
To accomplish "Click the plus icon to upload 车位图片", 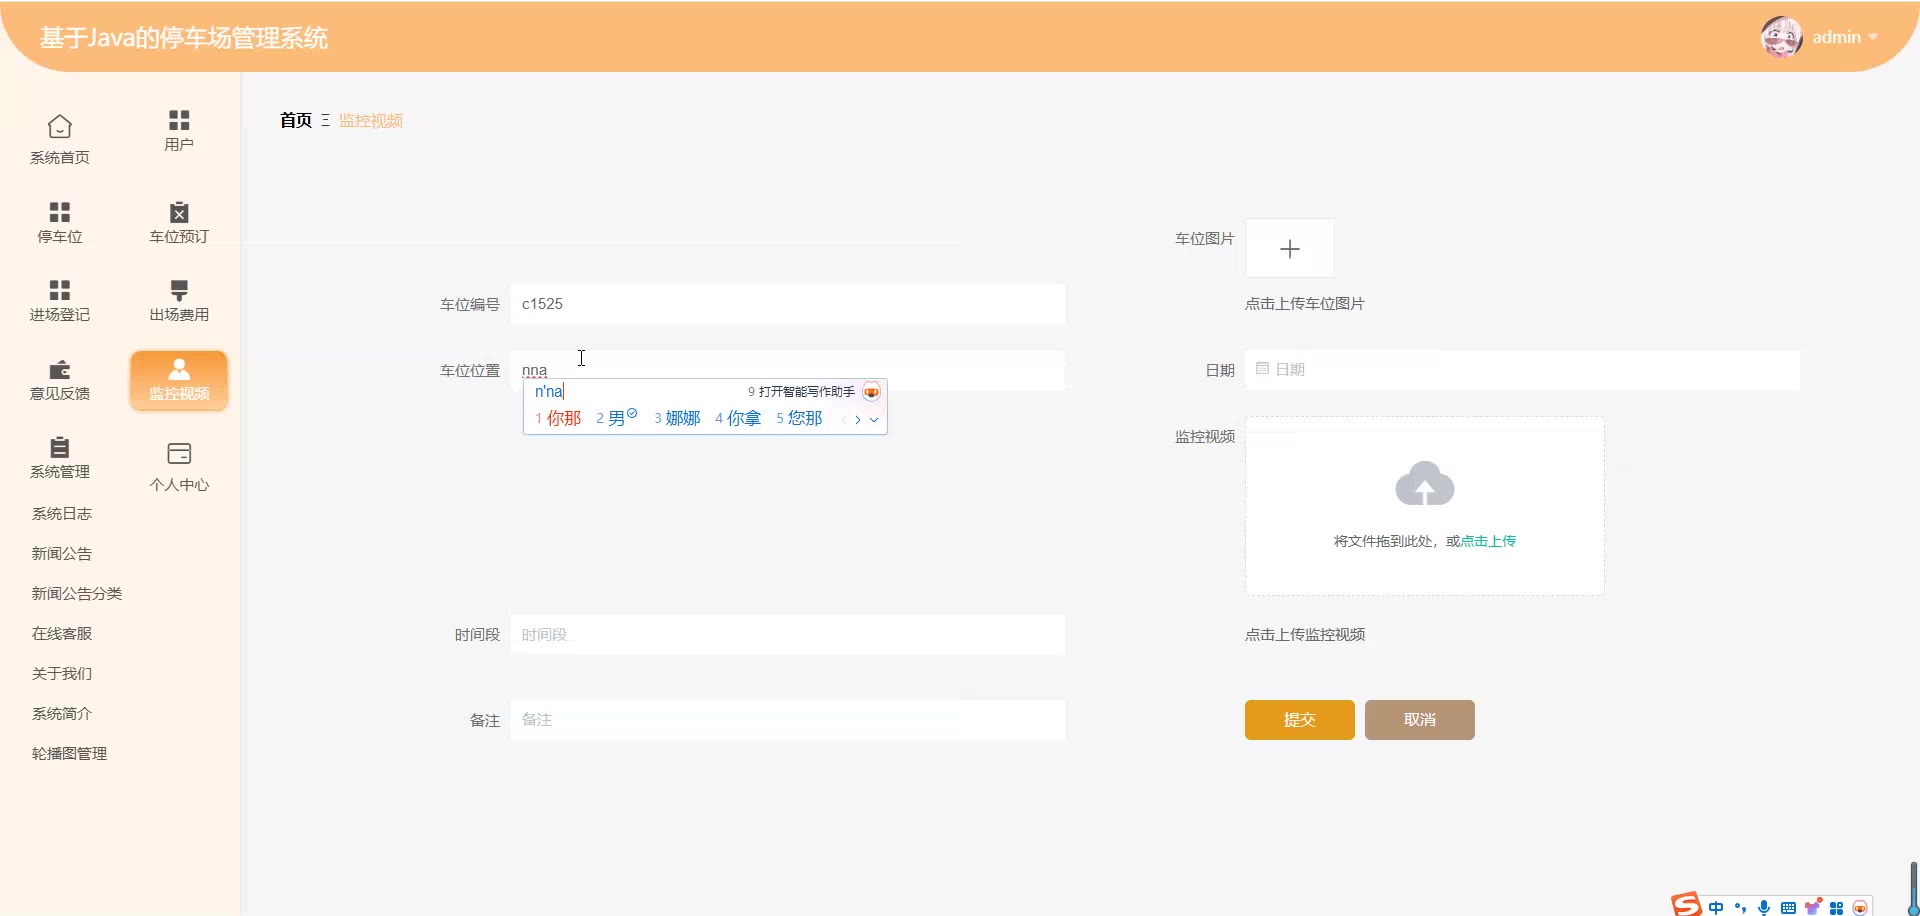I will [x=1289, y=248].
